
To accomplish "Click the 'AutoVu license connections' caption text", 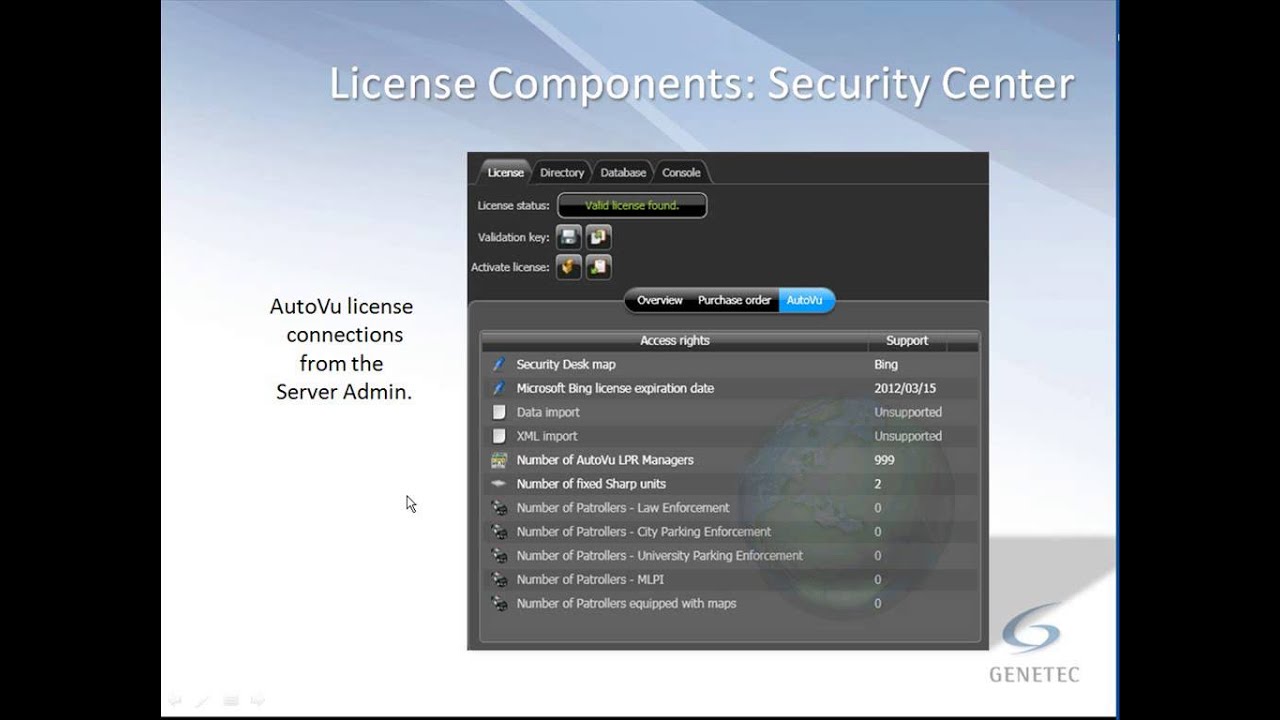I will [x=341, y=320].
